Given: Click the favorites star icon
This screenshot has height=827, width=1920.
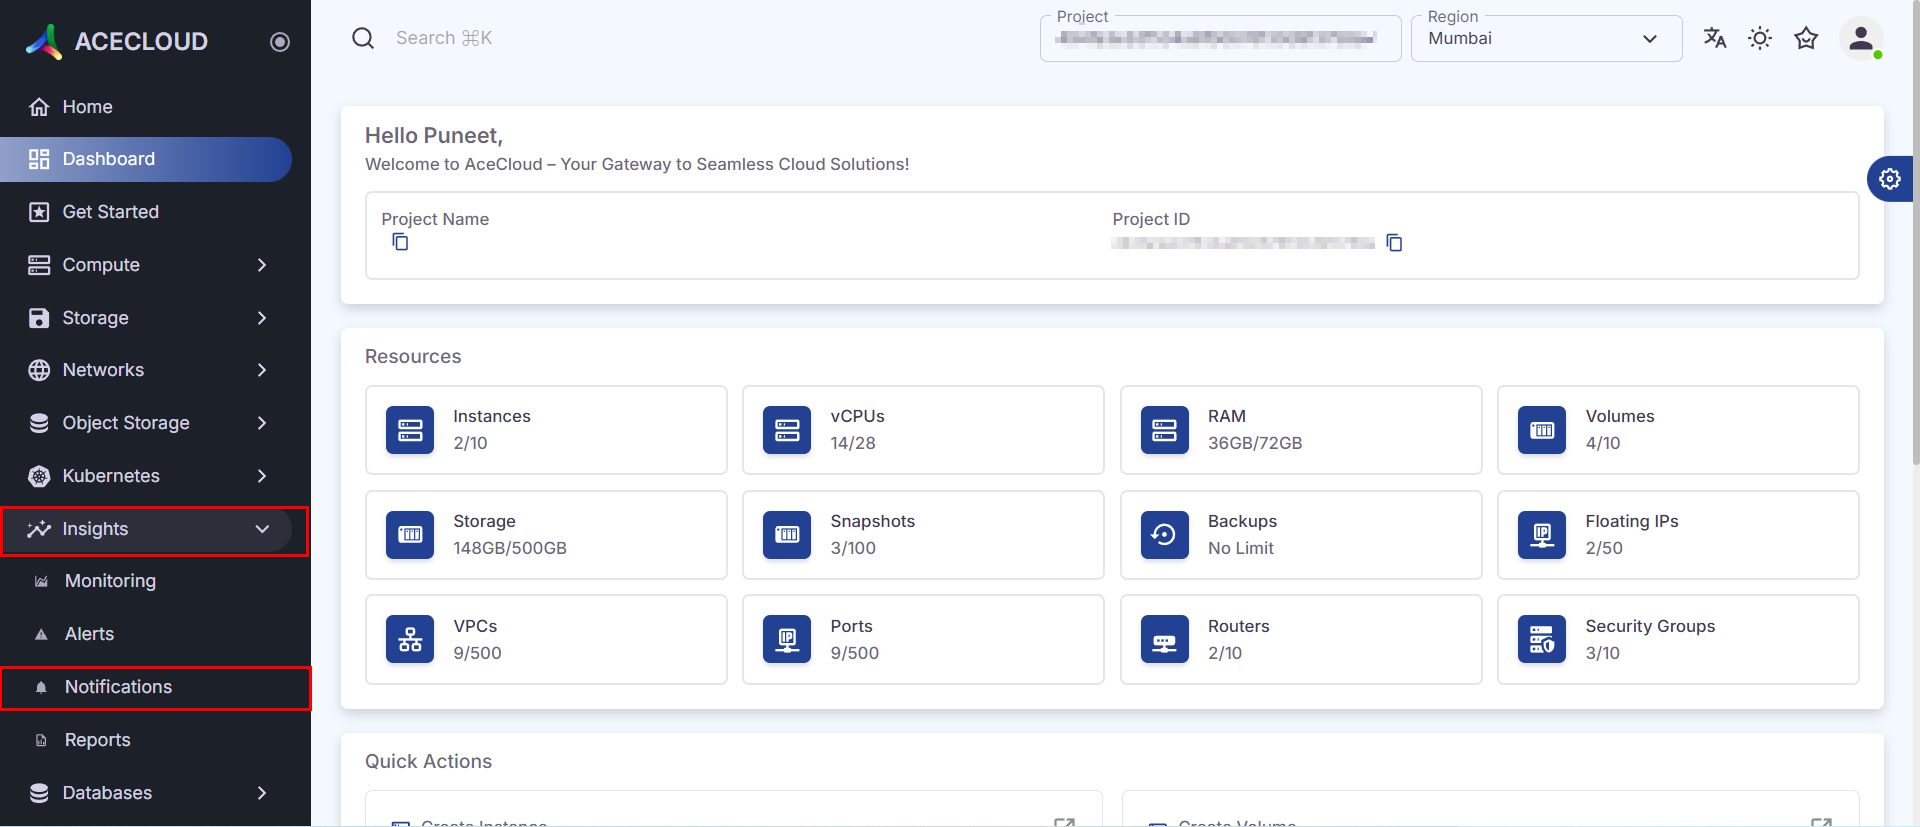Looking at the screenshot, I should pyautogui.click(x=1806, y=38).
